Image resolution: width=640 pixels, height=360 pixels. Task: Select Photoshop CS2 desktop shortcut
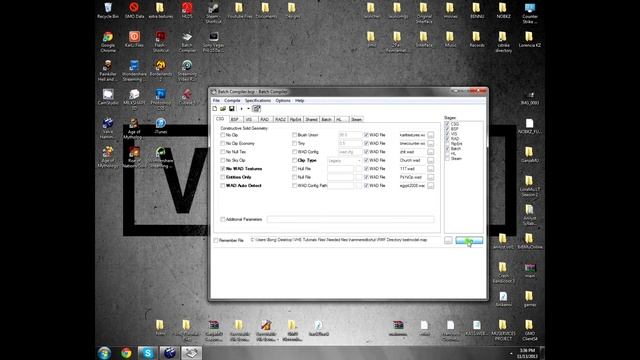pos(160,100)
